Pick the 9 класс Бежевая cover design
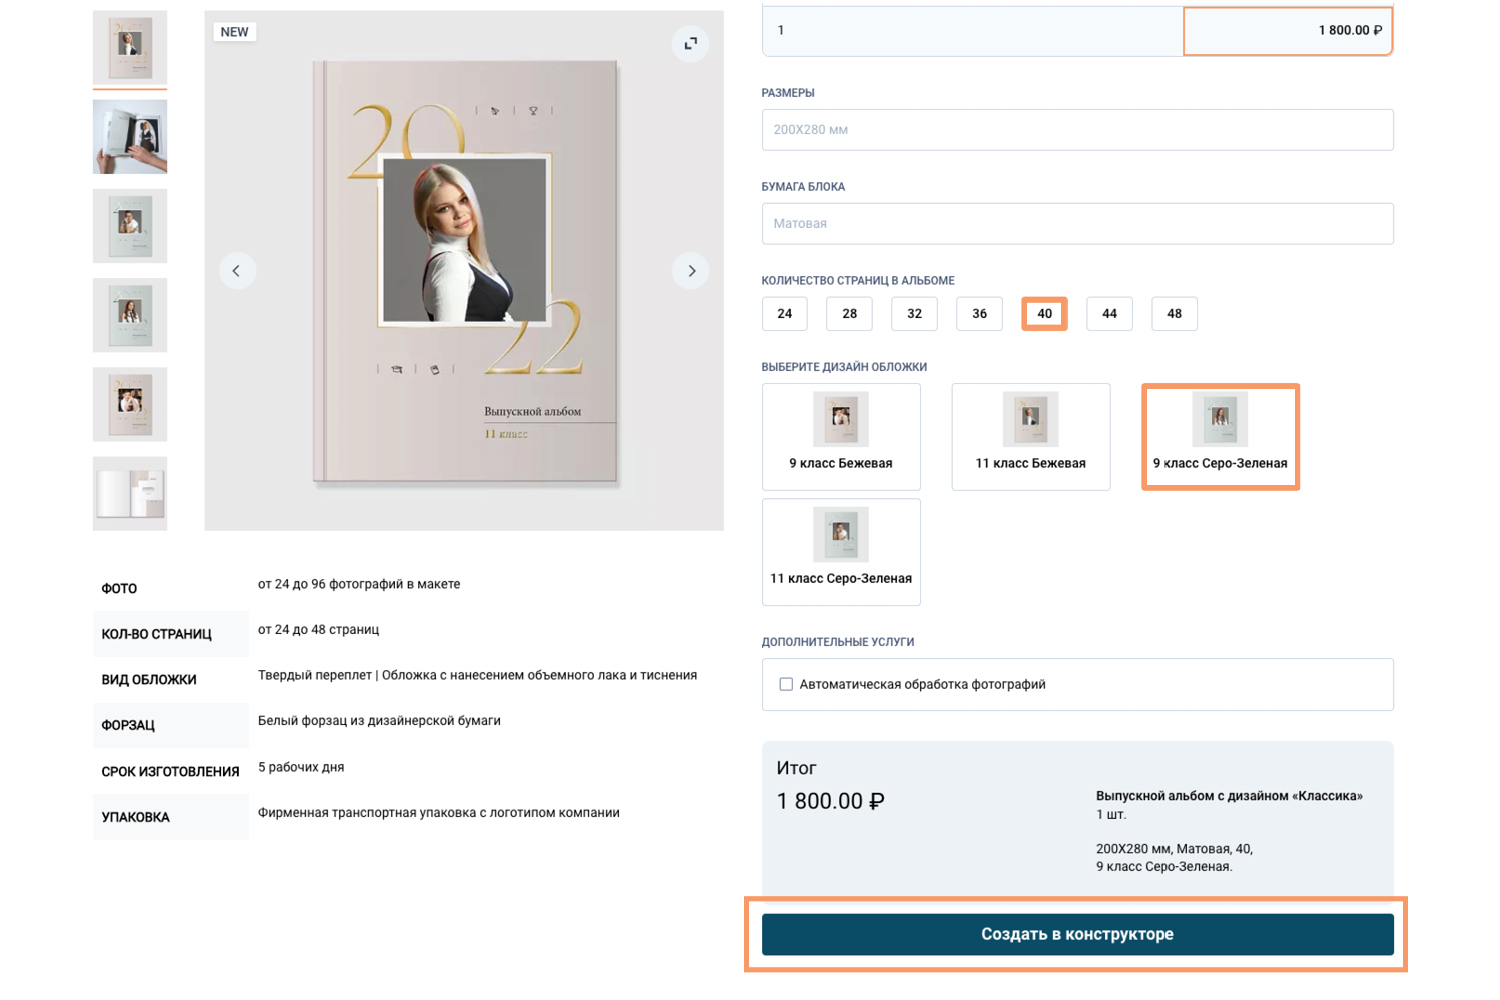1500x1000 pixels. 841,437
